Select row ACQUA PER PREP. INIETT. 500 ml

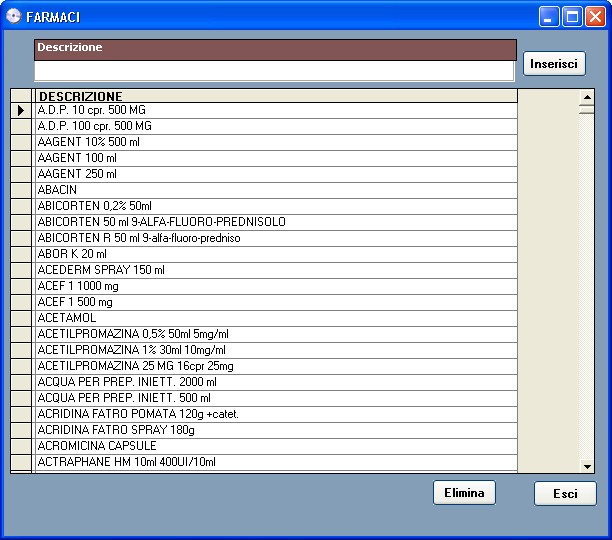click(x=276, y=399)
